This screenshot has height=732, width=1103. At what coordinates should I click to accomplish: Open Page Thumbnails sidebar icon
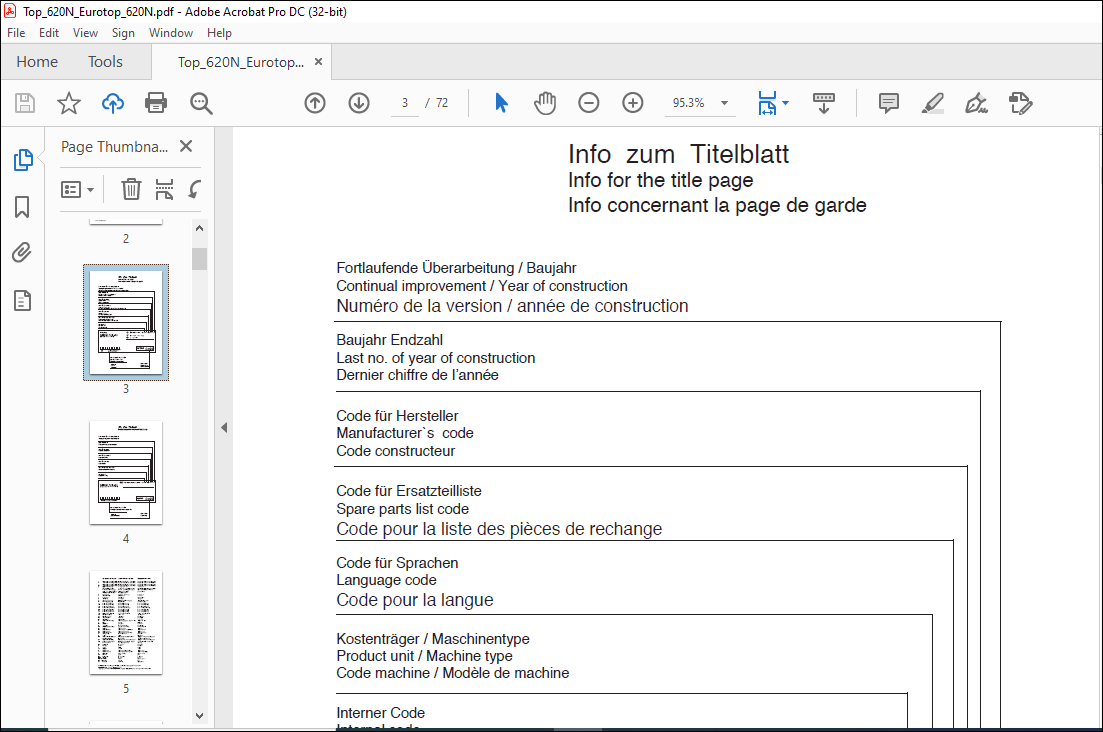coord(23,160)
